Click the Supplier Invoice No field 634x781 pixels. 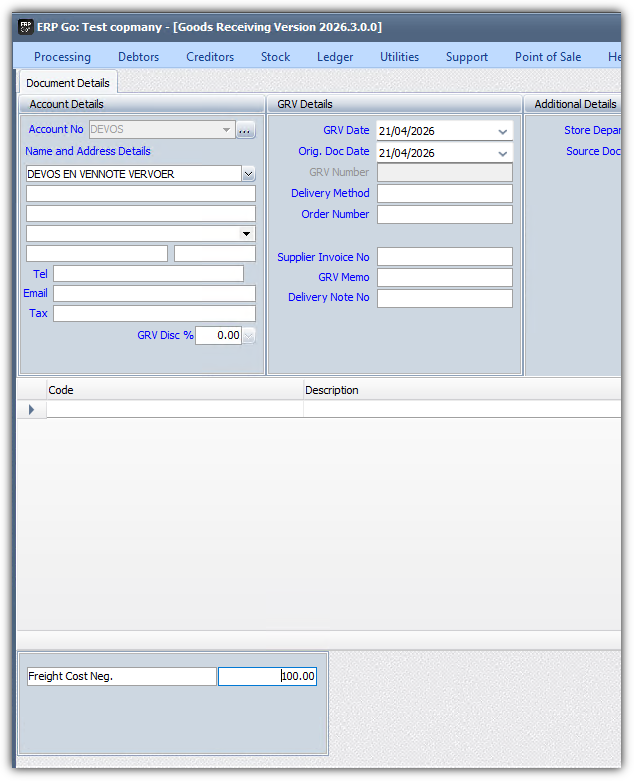[x=444, y=257]
